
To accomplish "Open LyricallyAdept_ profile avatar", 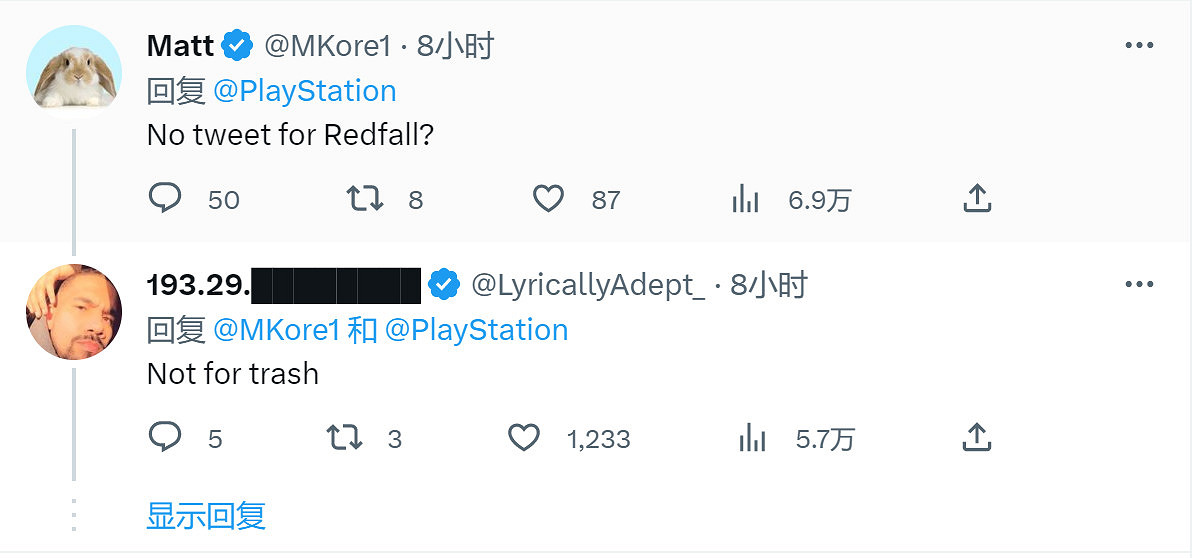I will coord(74,312).
